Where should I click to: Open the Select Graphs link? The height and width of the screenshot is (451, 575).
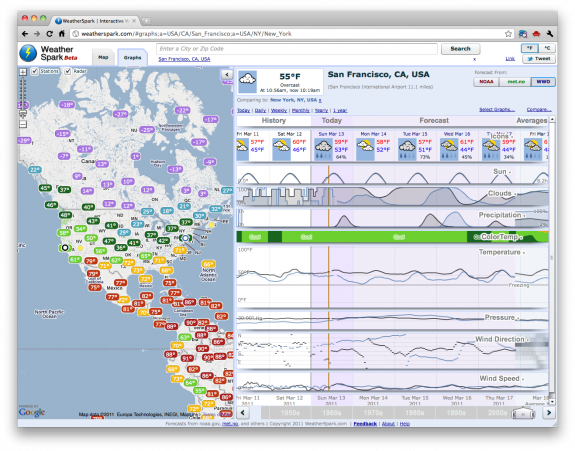pos(497,110)
